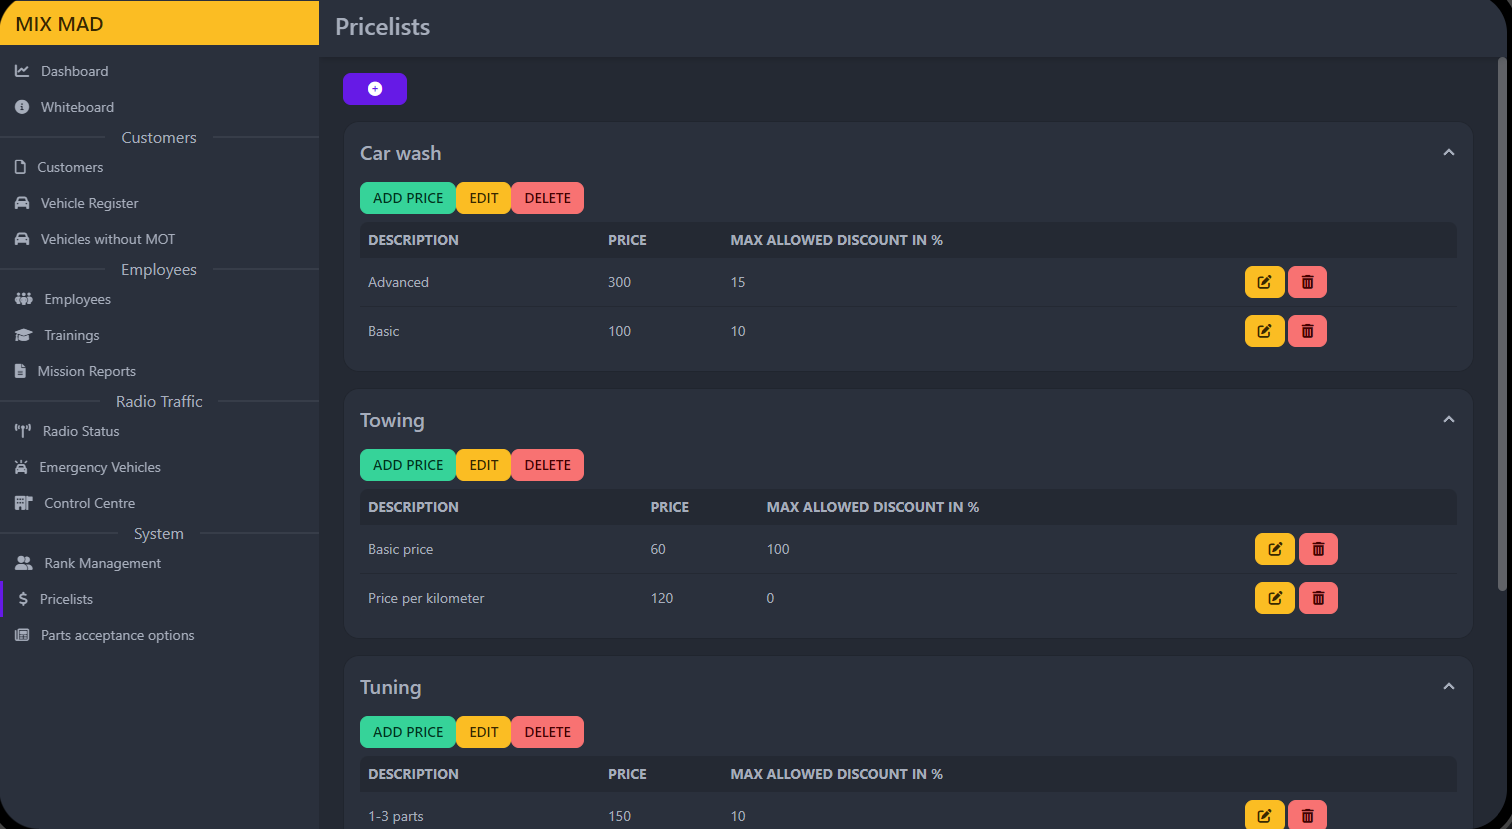Click ADD PRICE under Car wash

[x=407, y=198]
